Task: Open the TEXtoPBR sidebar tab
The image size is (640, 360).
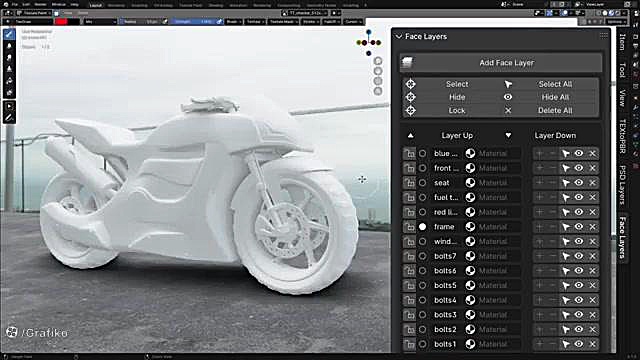Action: 622,136
